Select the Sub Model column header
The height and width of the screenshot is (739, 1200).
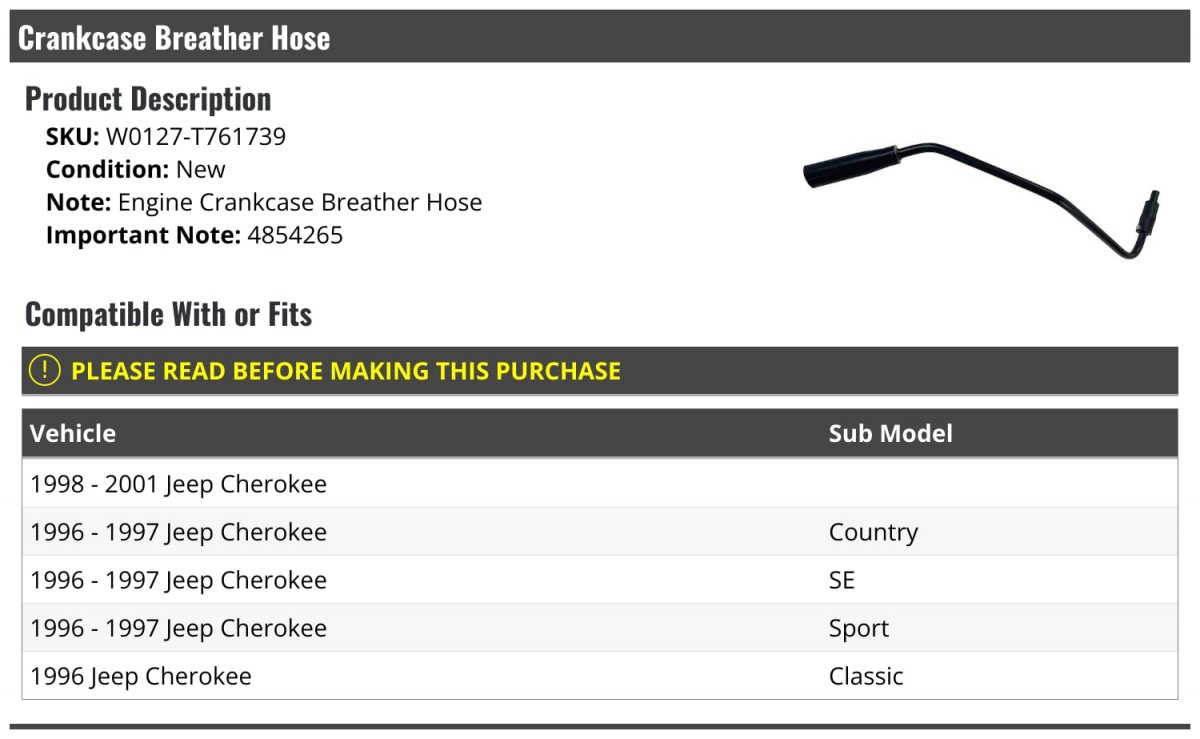click(890, 433)
